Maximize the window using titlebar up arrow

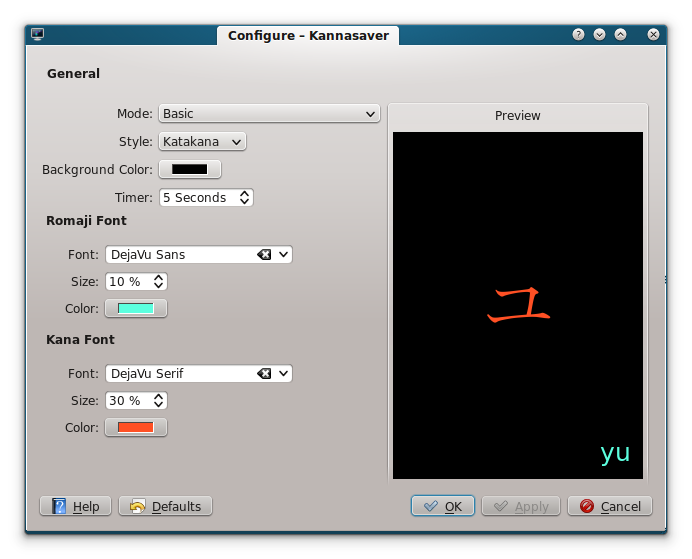click(621, 34)
